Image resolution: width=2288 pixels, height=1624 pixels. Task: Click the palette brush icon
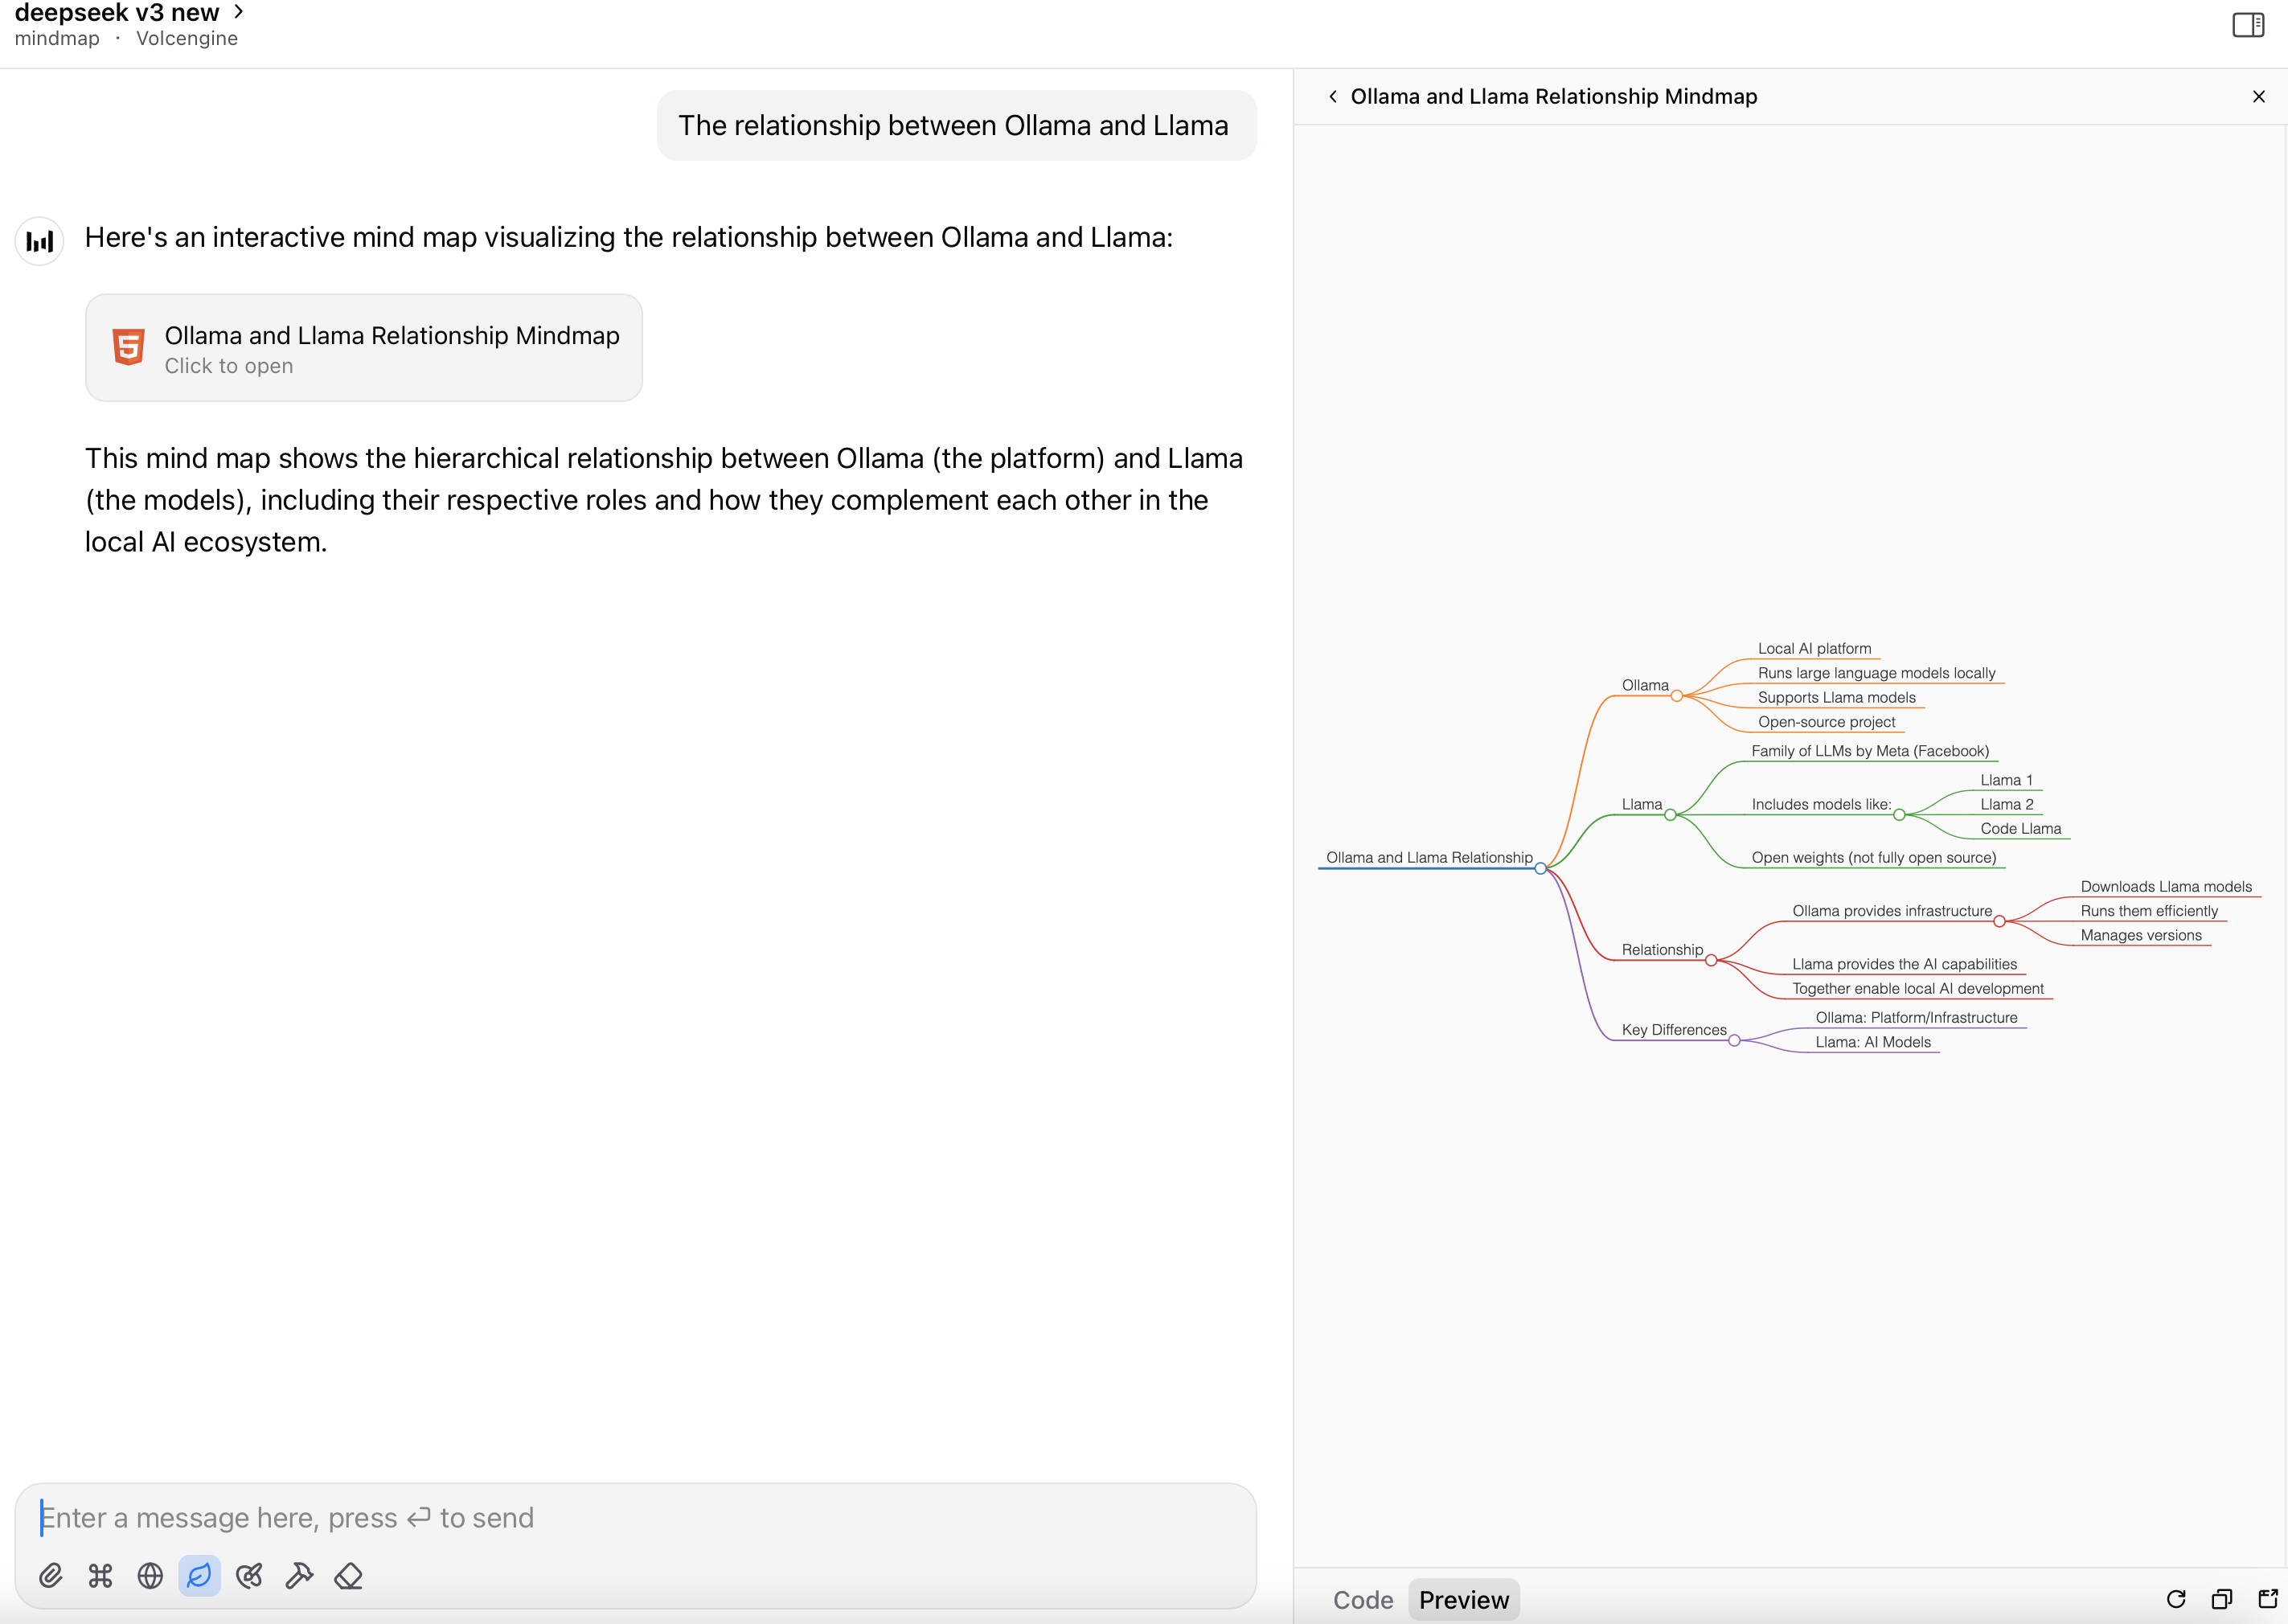point(249,1576)
